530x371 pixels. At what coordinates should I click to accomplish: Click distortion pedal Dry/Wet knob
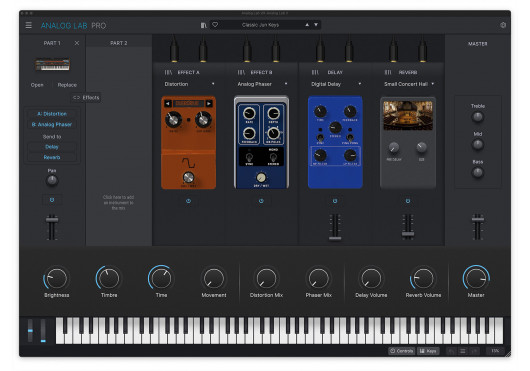[188, 177]
